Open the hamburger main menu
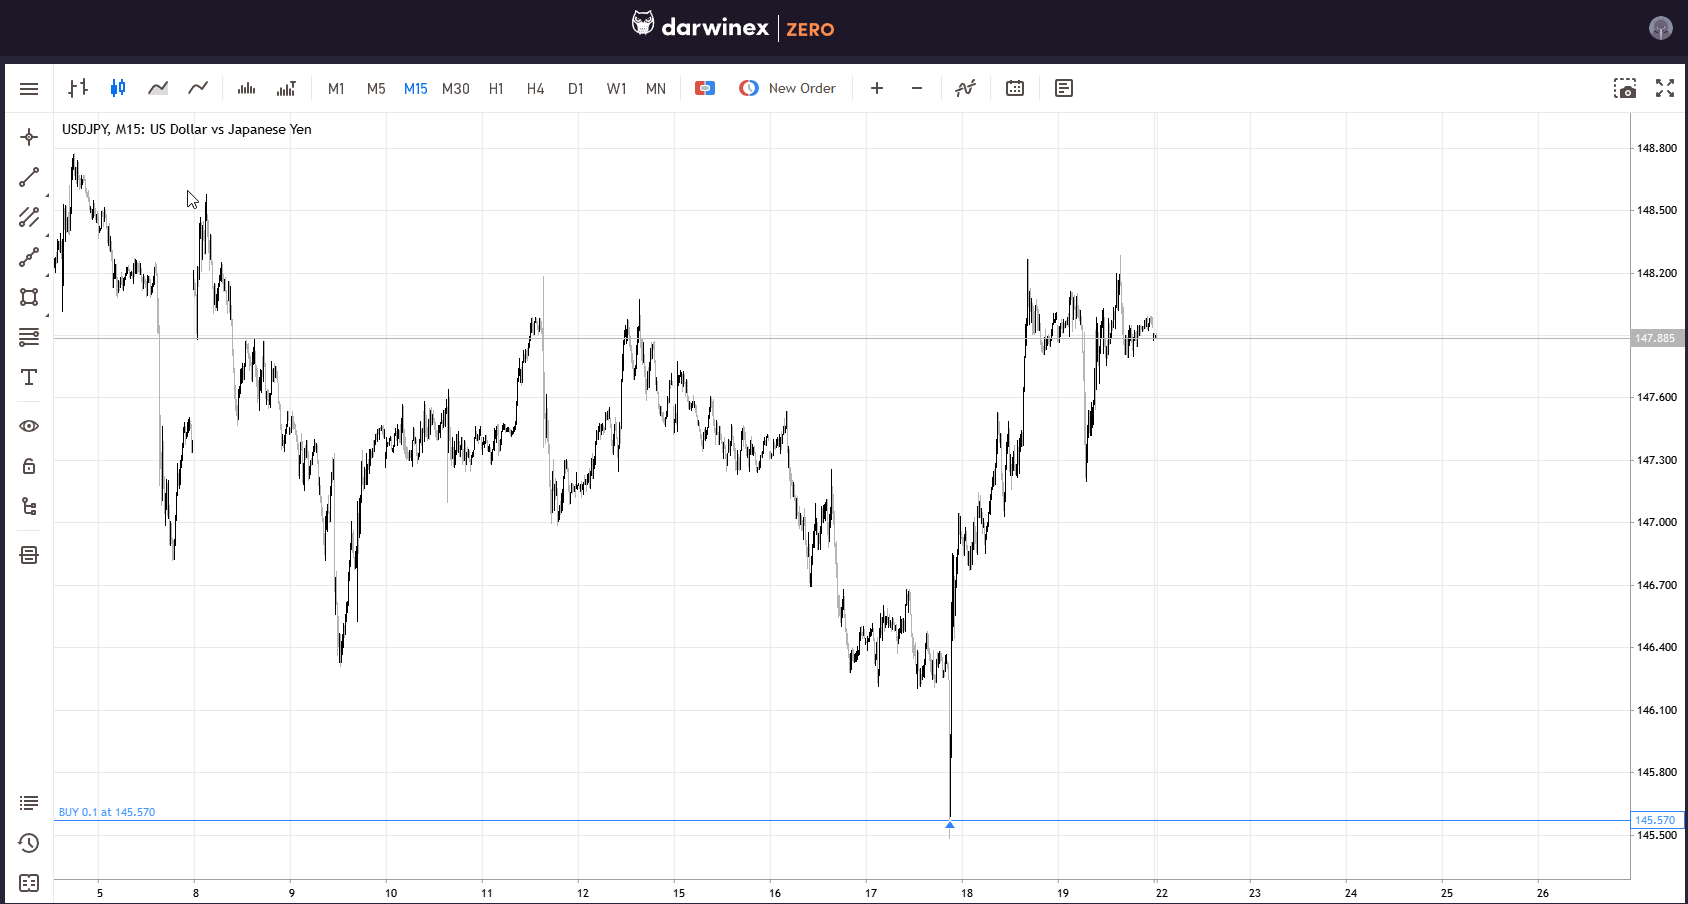The image size is (1688, 904). [29, 89]
